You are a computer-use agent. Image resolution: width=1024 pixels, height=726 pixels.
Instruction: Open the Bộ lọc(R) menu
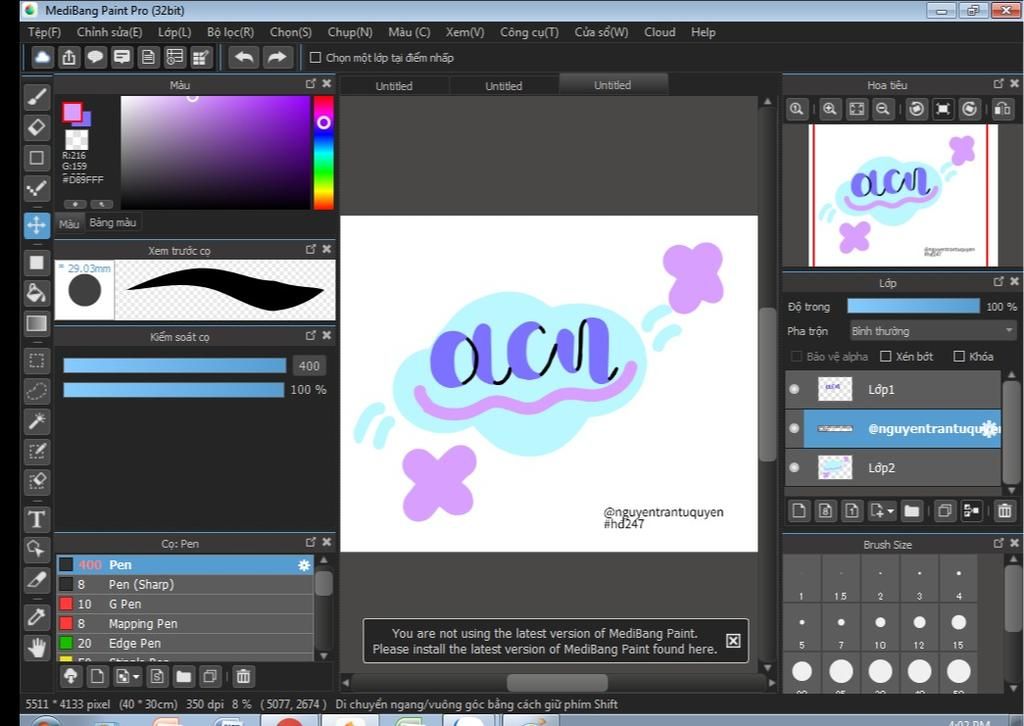point(231,32)
